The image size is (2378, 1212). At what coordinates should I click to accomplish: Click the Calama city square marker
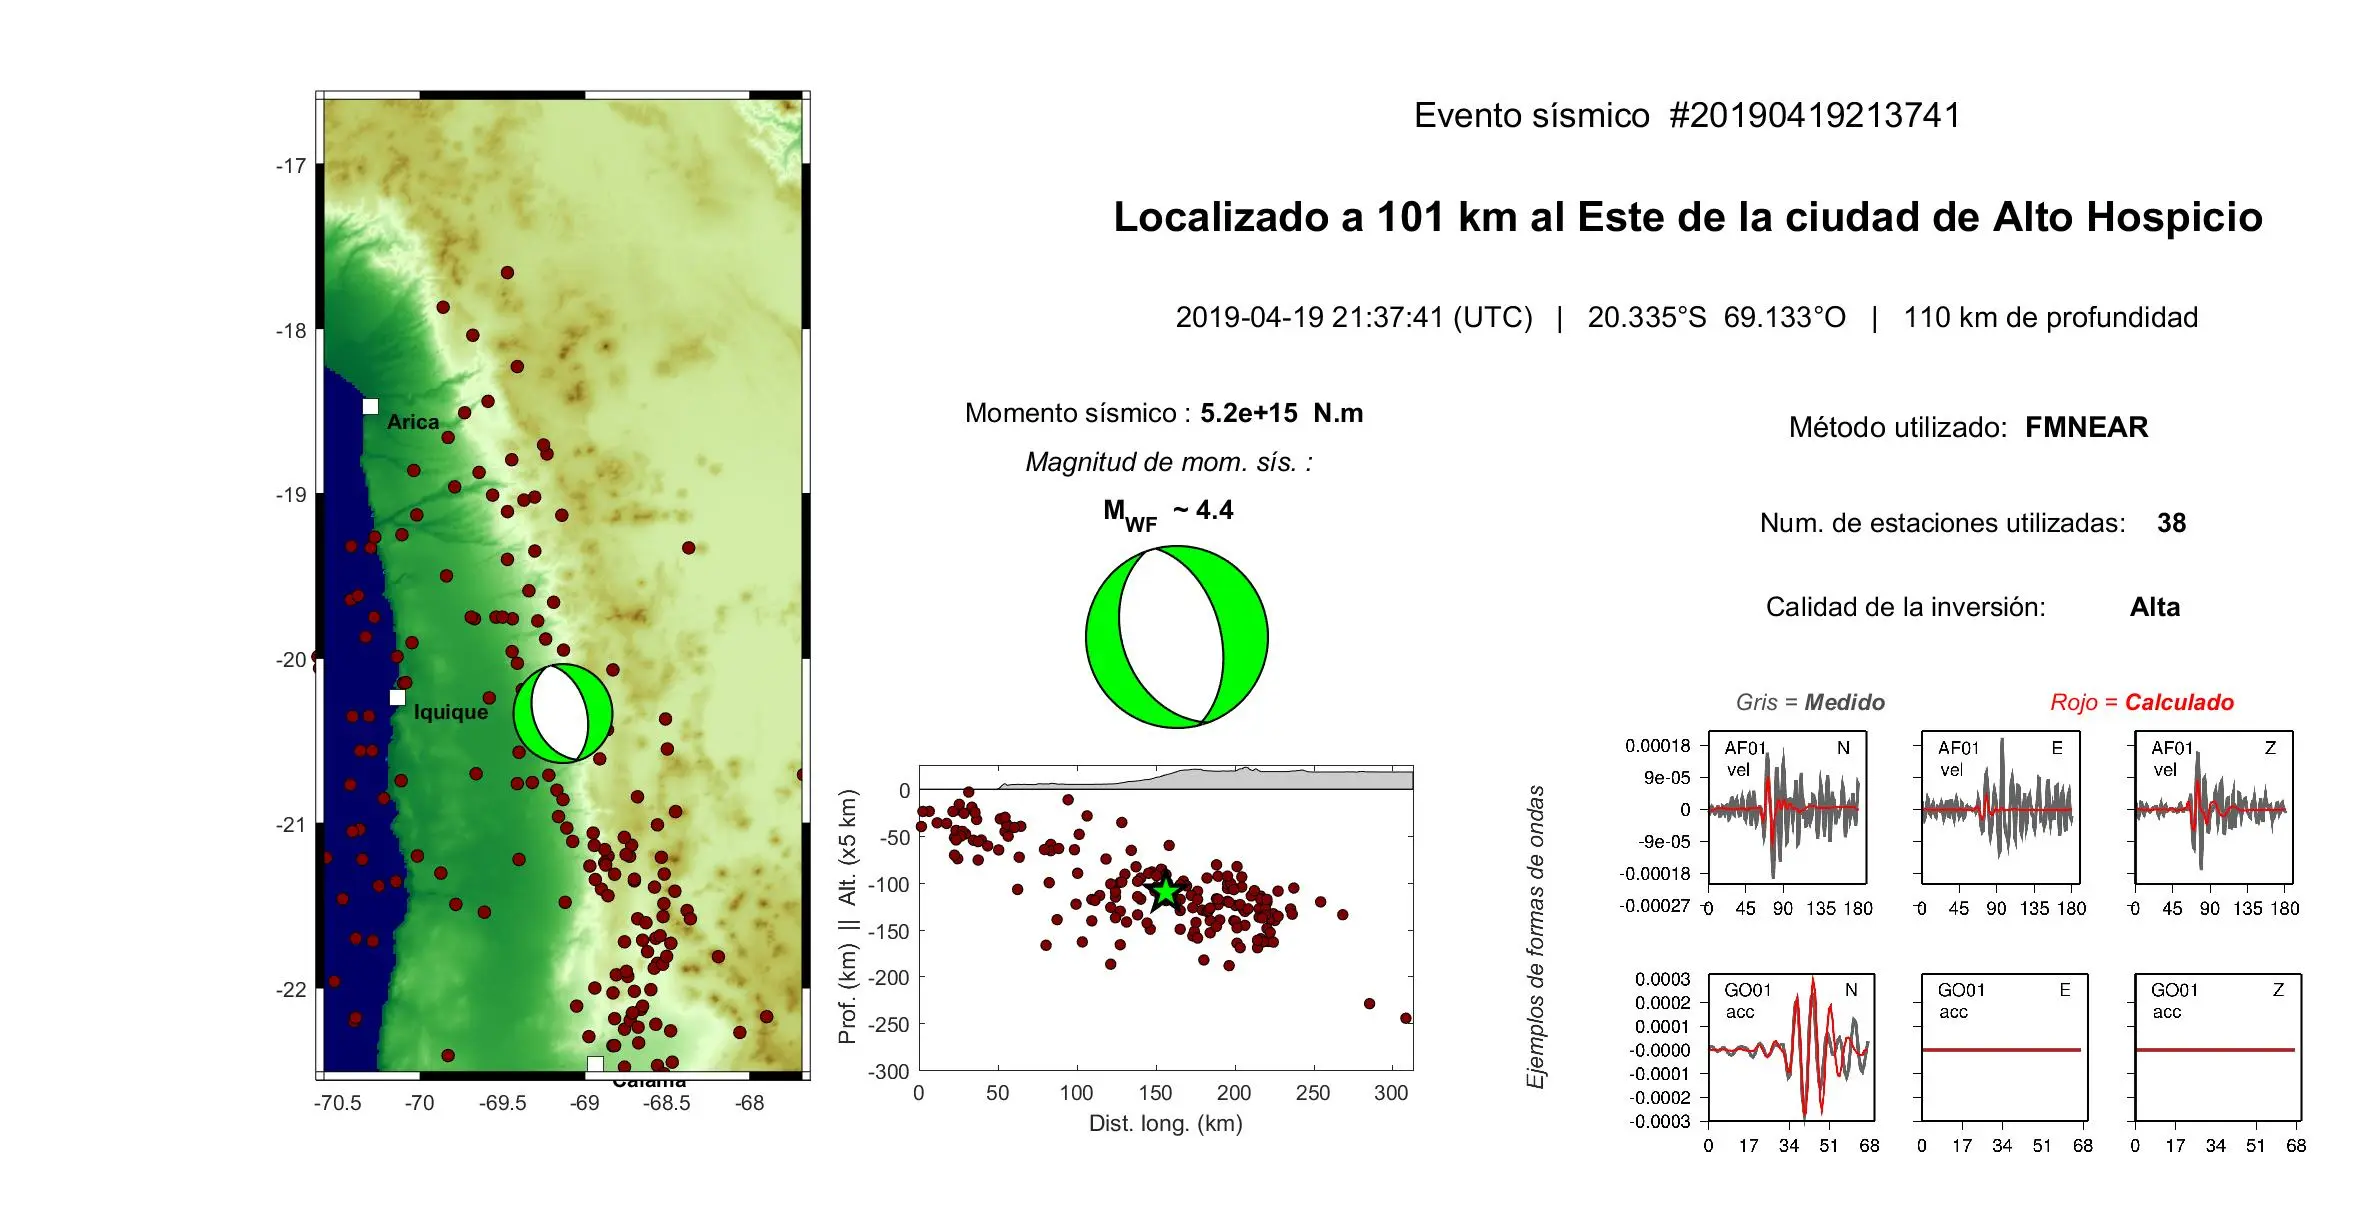[595, 1064]
